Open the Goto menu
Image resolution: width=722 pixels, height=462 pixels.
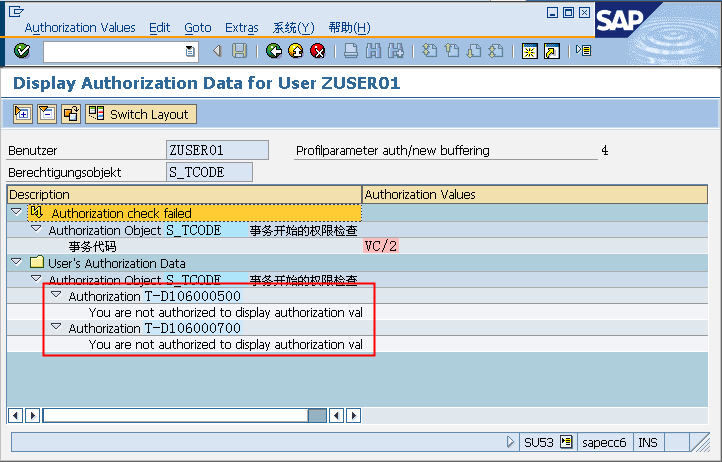tap(198, 28)
